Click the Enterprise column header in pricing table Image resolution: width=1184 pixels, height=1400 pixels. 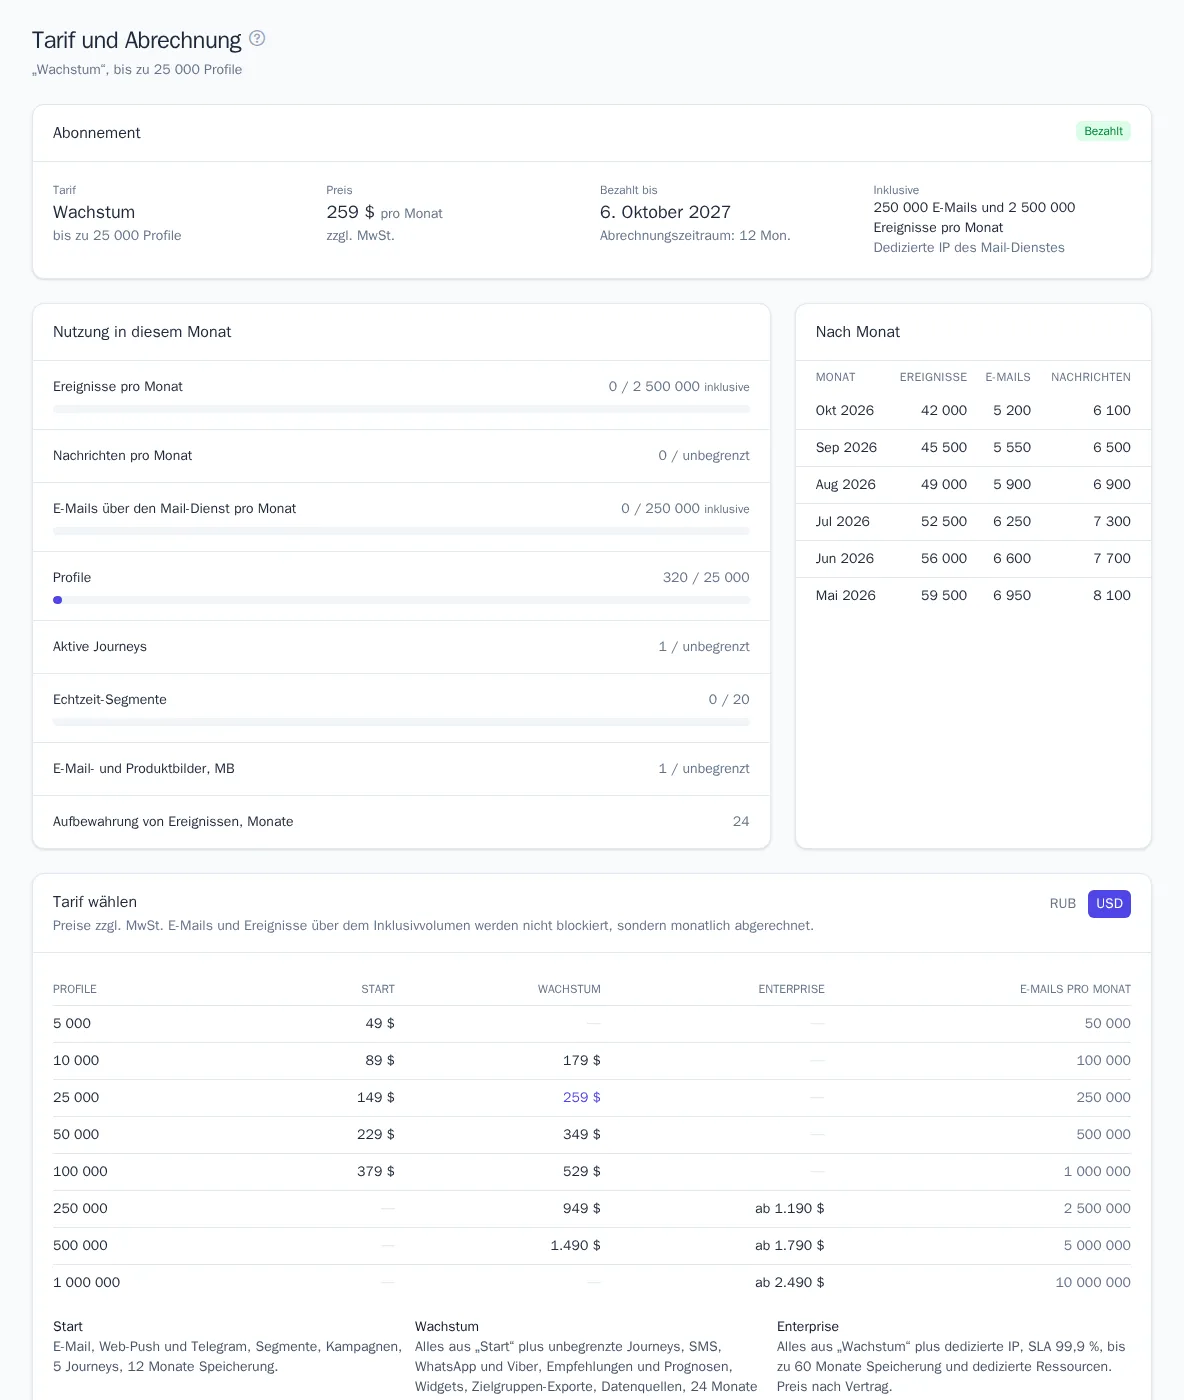click(792, 989)
